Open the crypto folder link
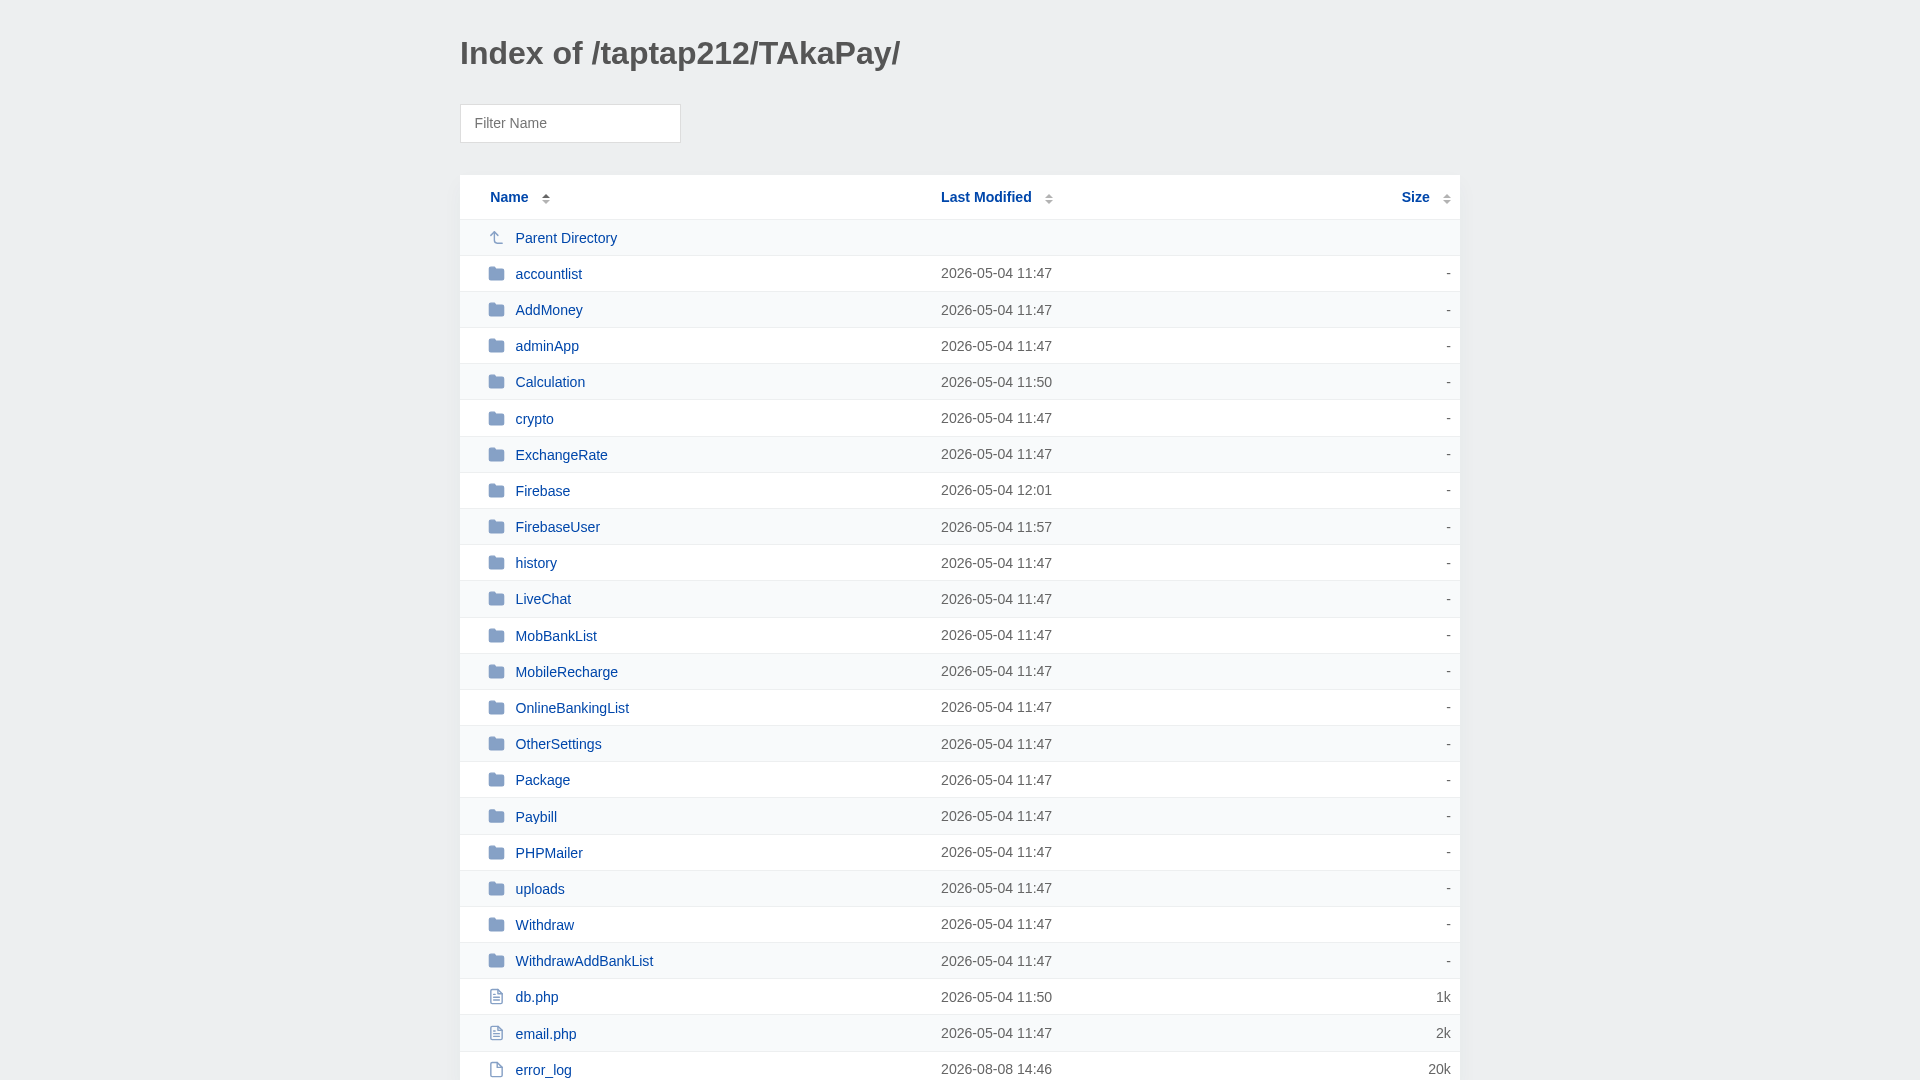1920x1080 pixels. point(534,419)
